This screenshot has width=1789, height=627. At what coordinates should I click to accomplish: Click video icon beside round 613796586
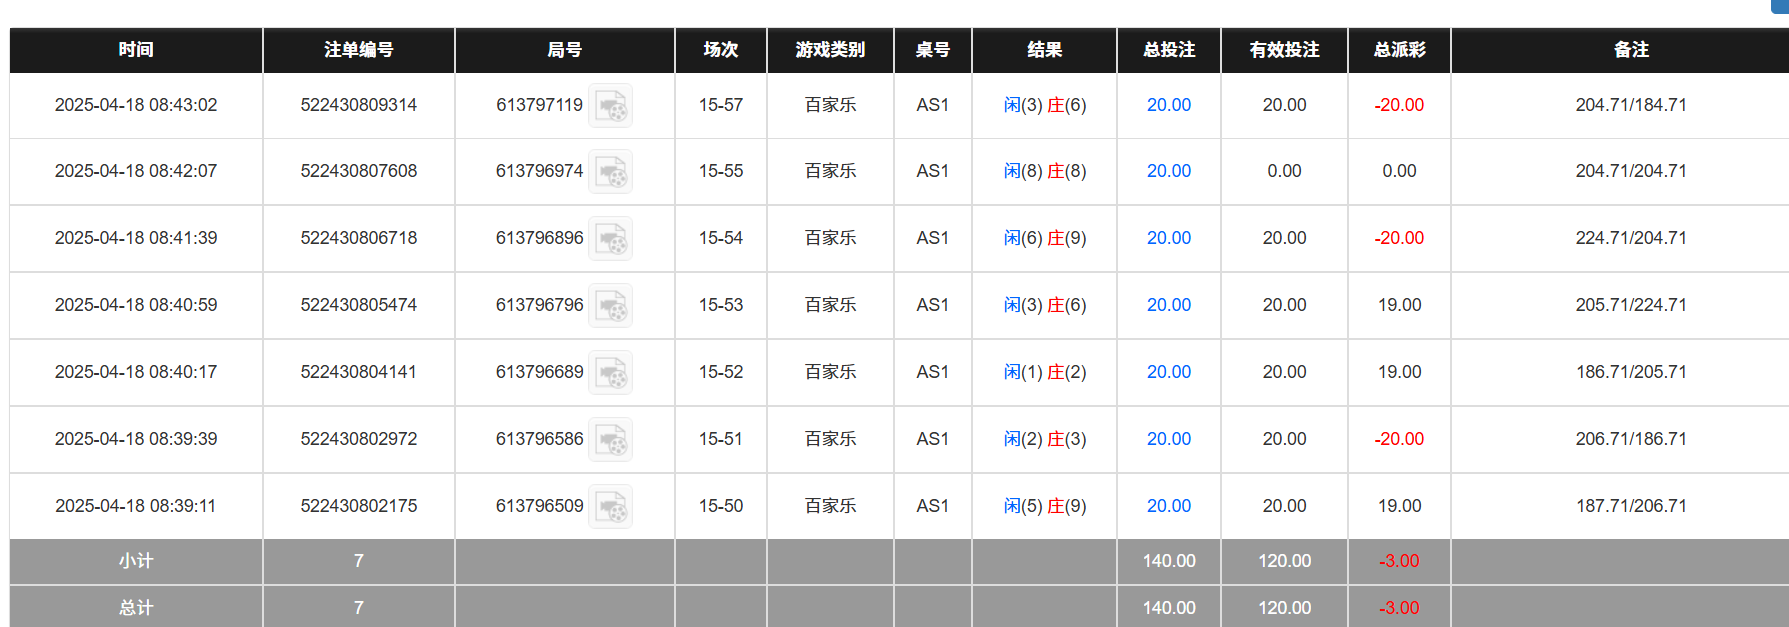tap(610, 440)
